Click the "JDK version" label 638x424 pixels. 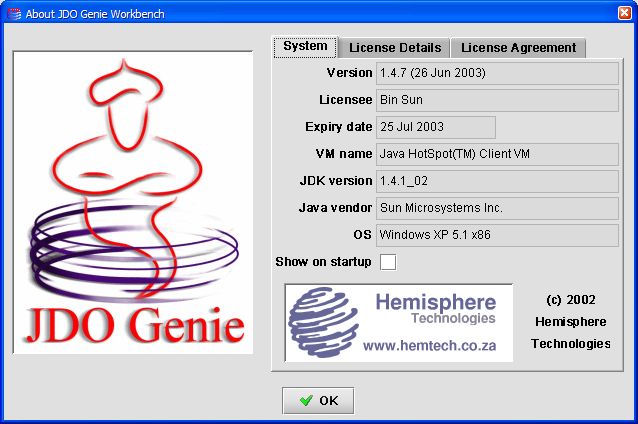pos(336,181)
